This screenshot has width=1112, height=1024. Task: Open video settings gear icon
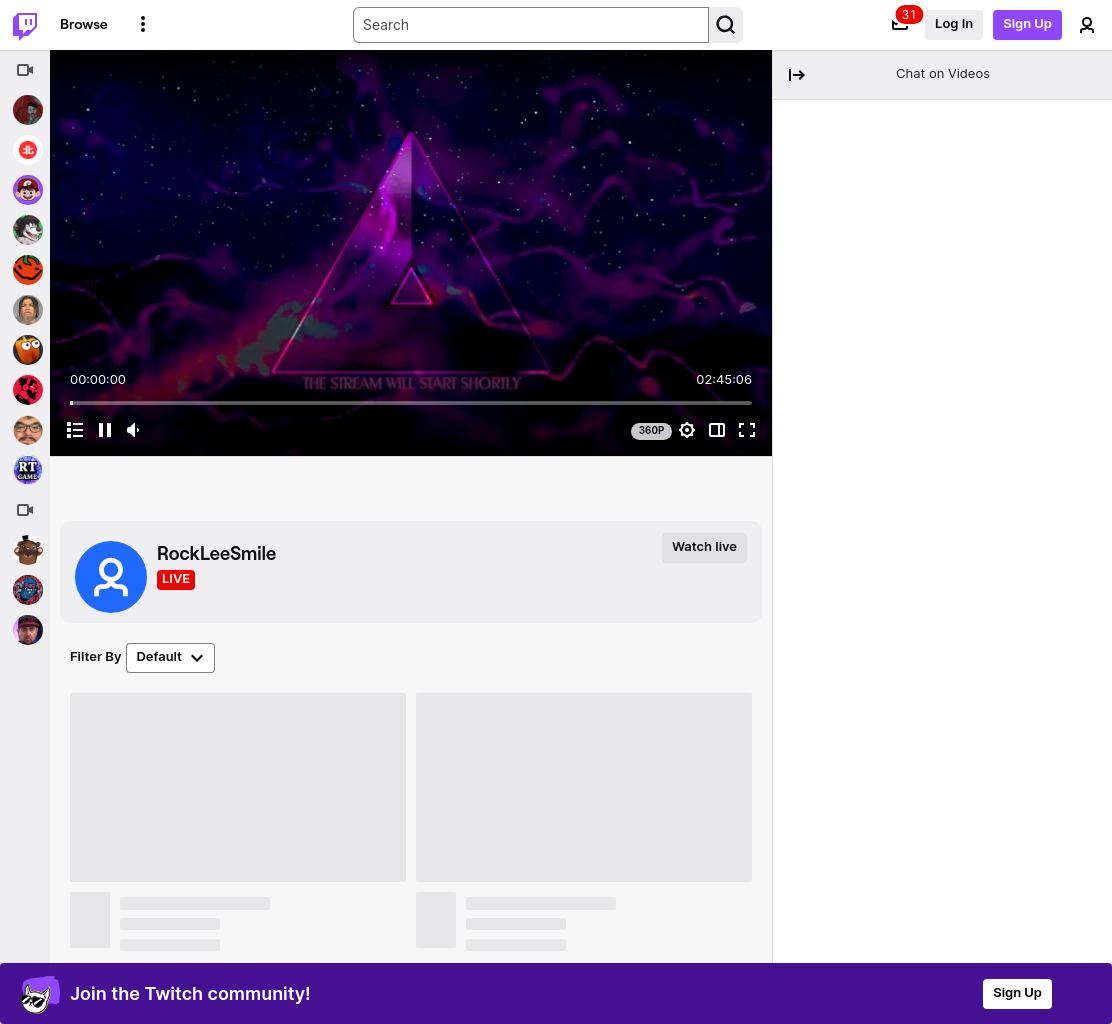686,430
